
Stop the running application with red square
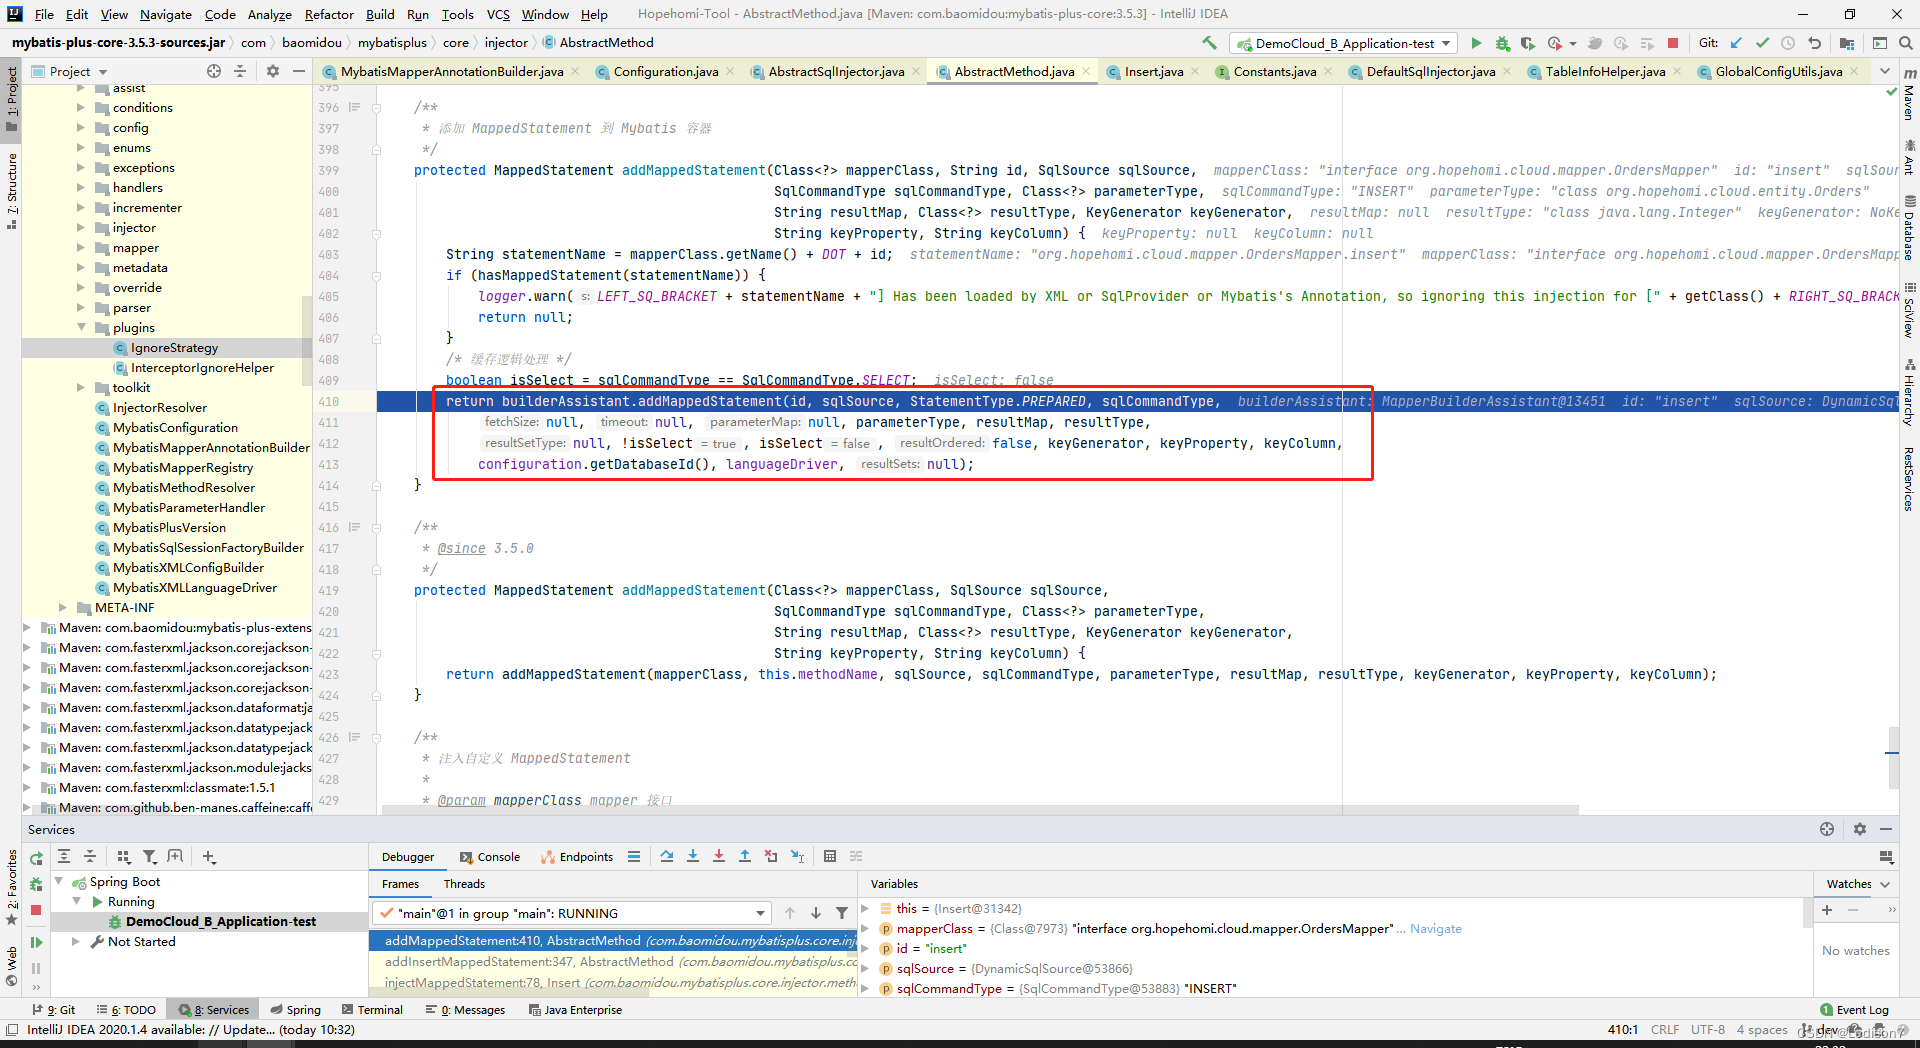[x=1673, y=43]
